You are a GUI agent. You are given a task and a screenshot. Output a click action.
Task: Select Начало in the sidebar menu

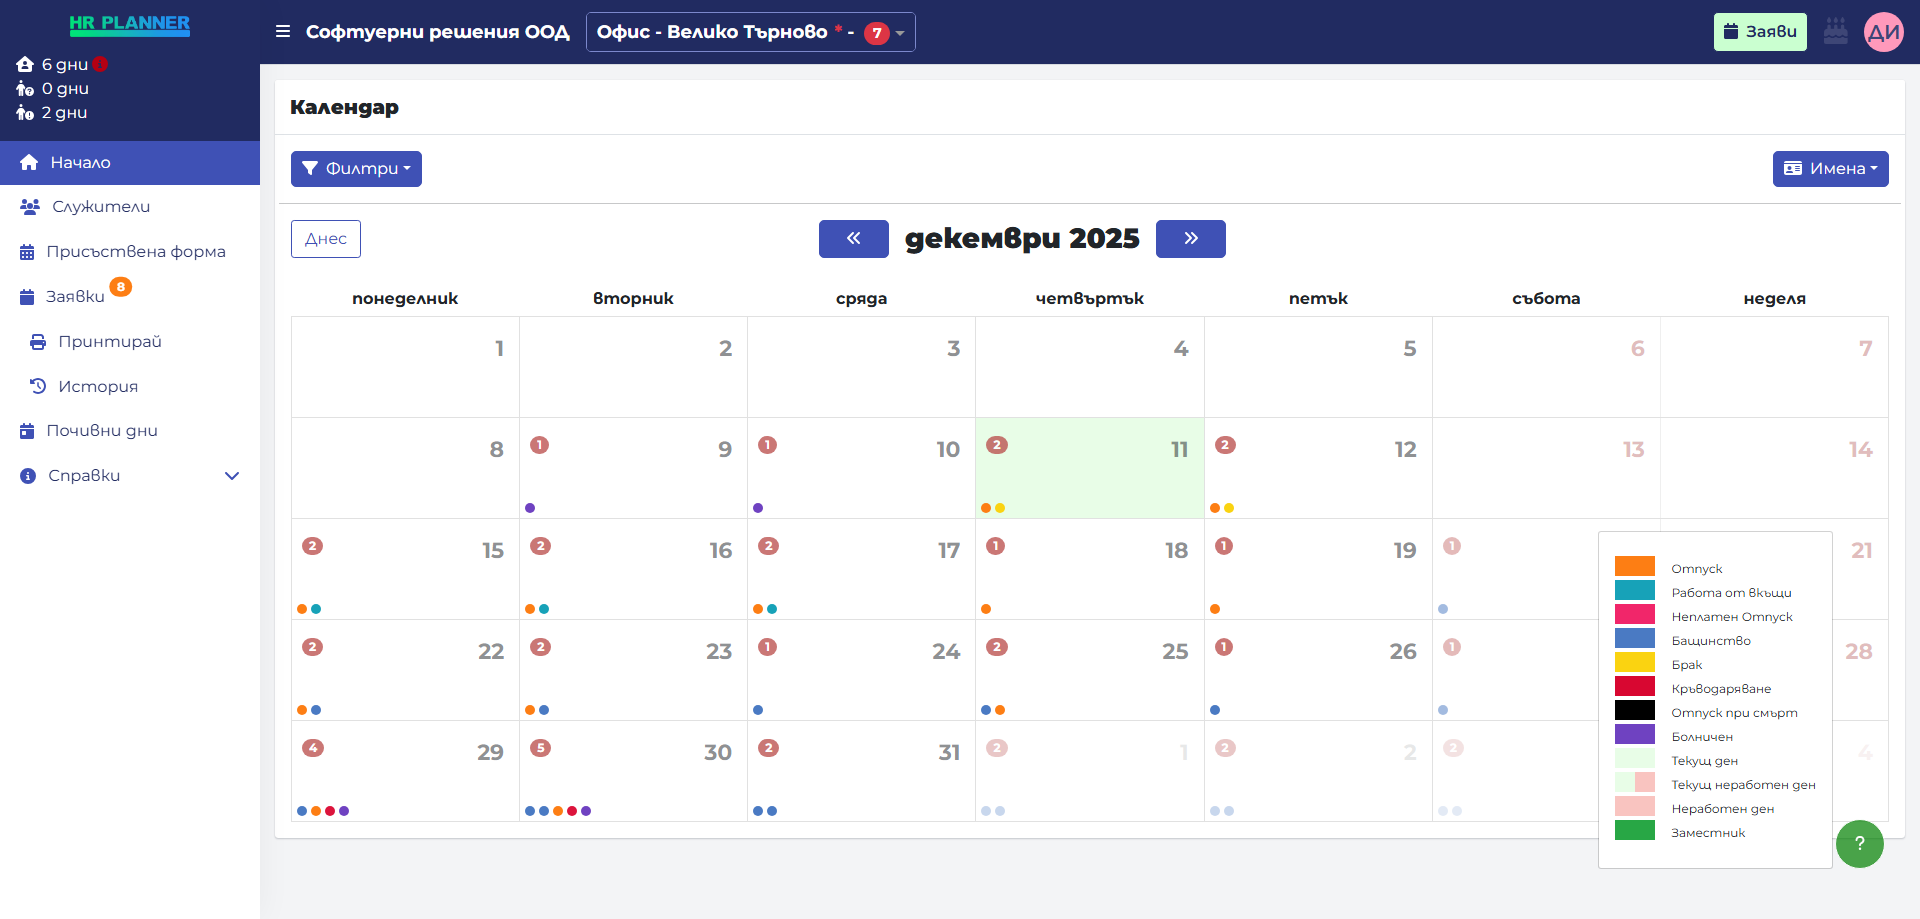(80, 162)
